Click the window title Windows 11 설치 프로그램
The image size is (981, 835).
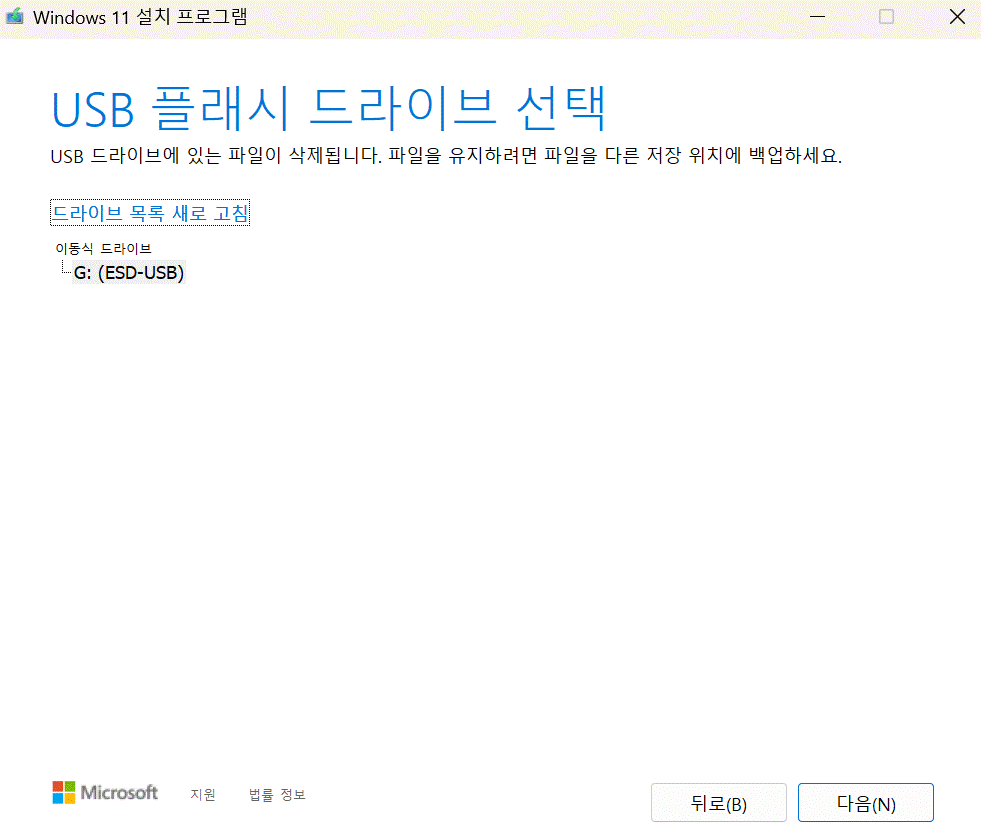(x=140, y=17)
